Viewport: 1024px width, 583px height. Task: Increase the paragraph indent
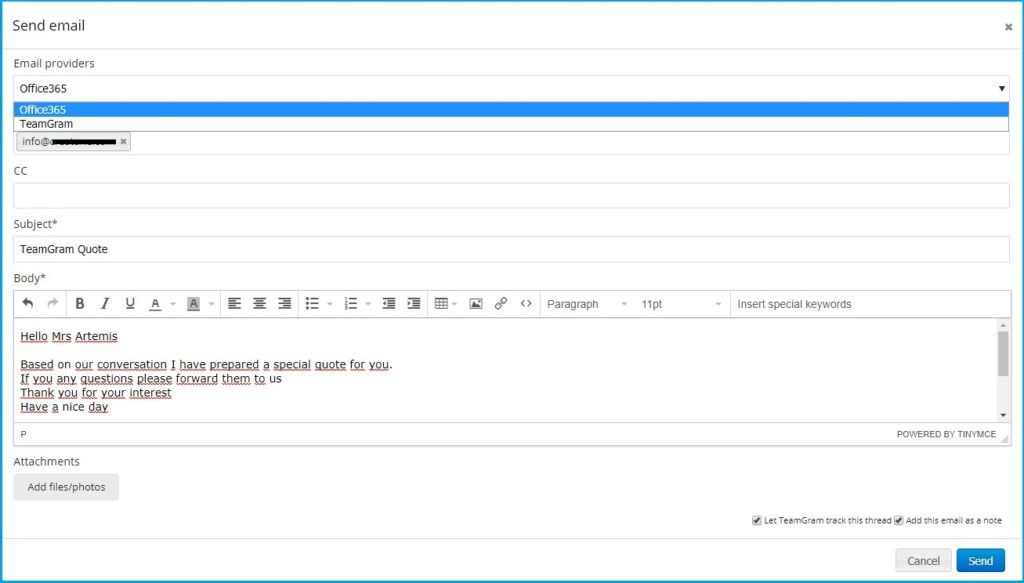tap(413, 304)
